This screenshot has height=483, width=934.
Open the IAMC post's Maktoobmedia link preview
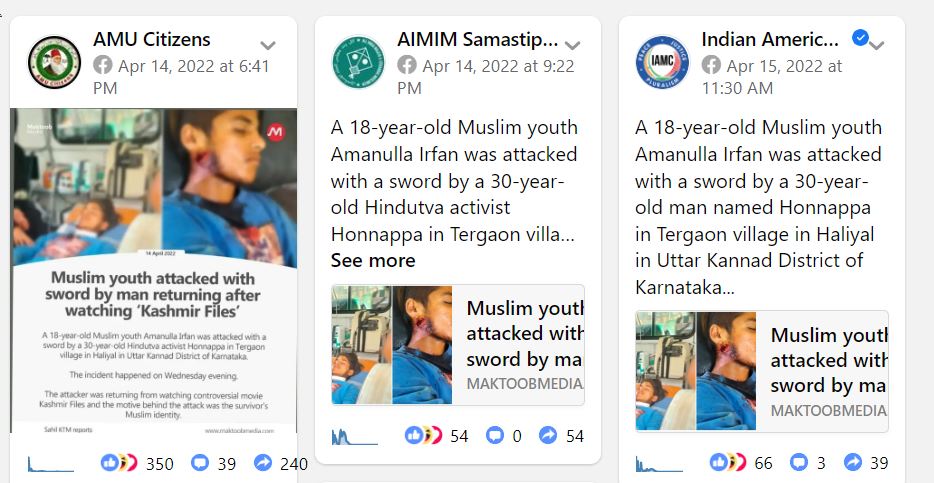pos(762,371)
